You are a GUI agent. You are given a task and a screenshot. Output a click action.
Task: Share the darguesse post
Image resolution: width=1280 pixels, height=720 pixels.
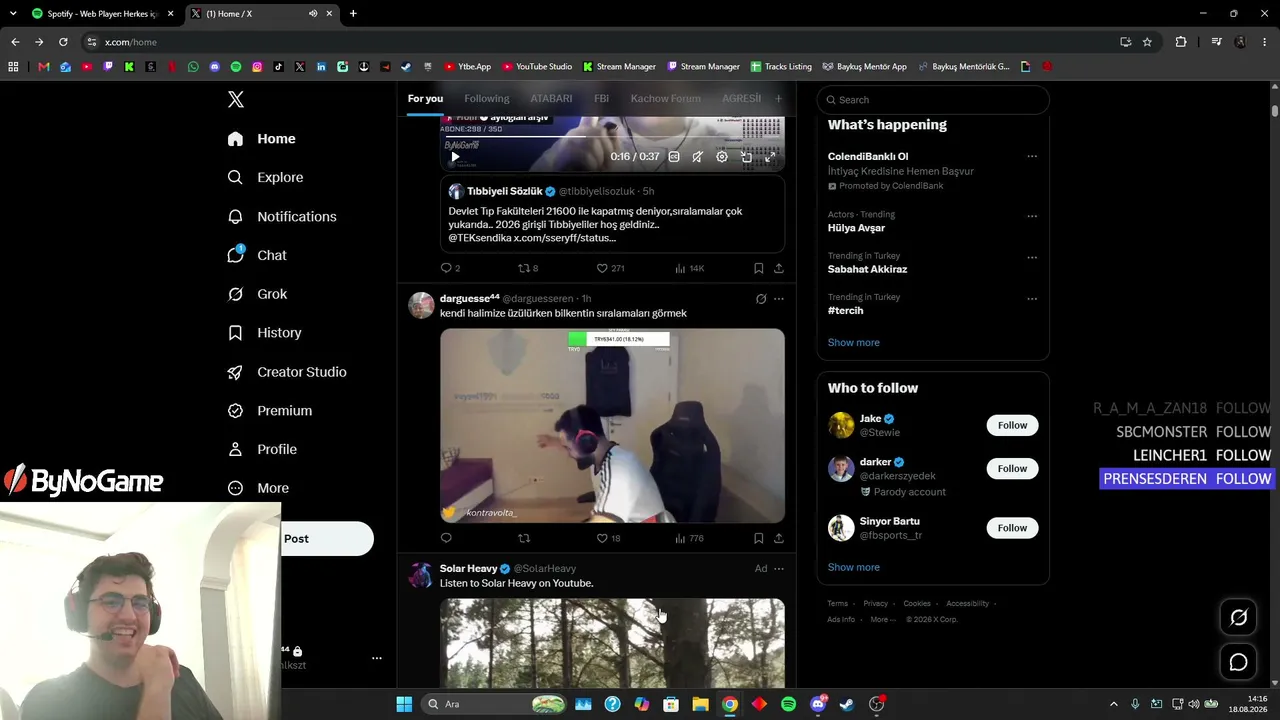[778, 538]
